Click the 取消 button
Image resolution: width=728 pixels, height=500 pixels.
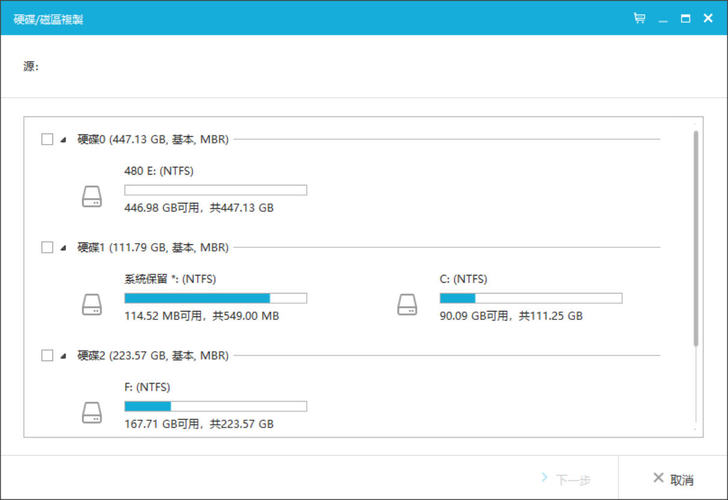pyautogui.click(x=673, y=479)
